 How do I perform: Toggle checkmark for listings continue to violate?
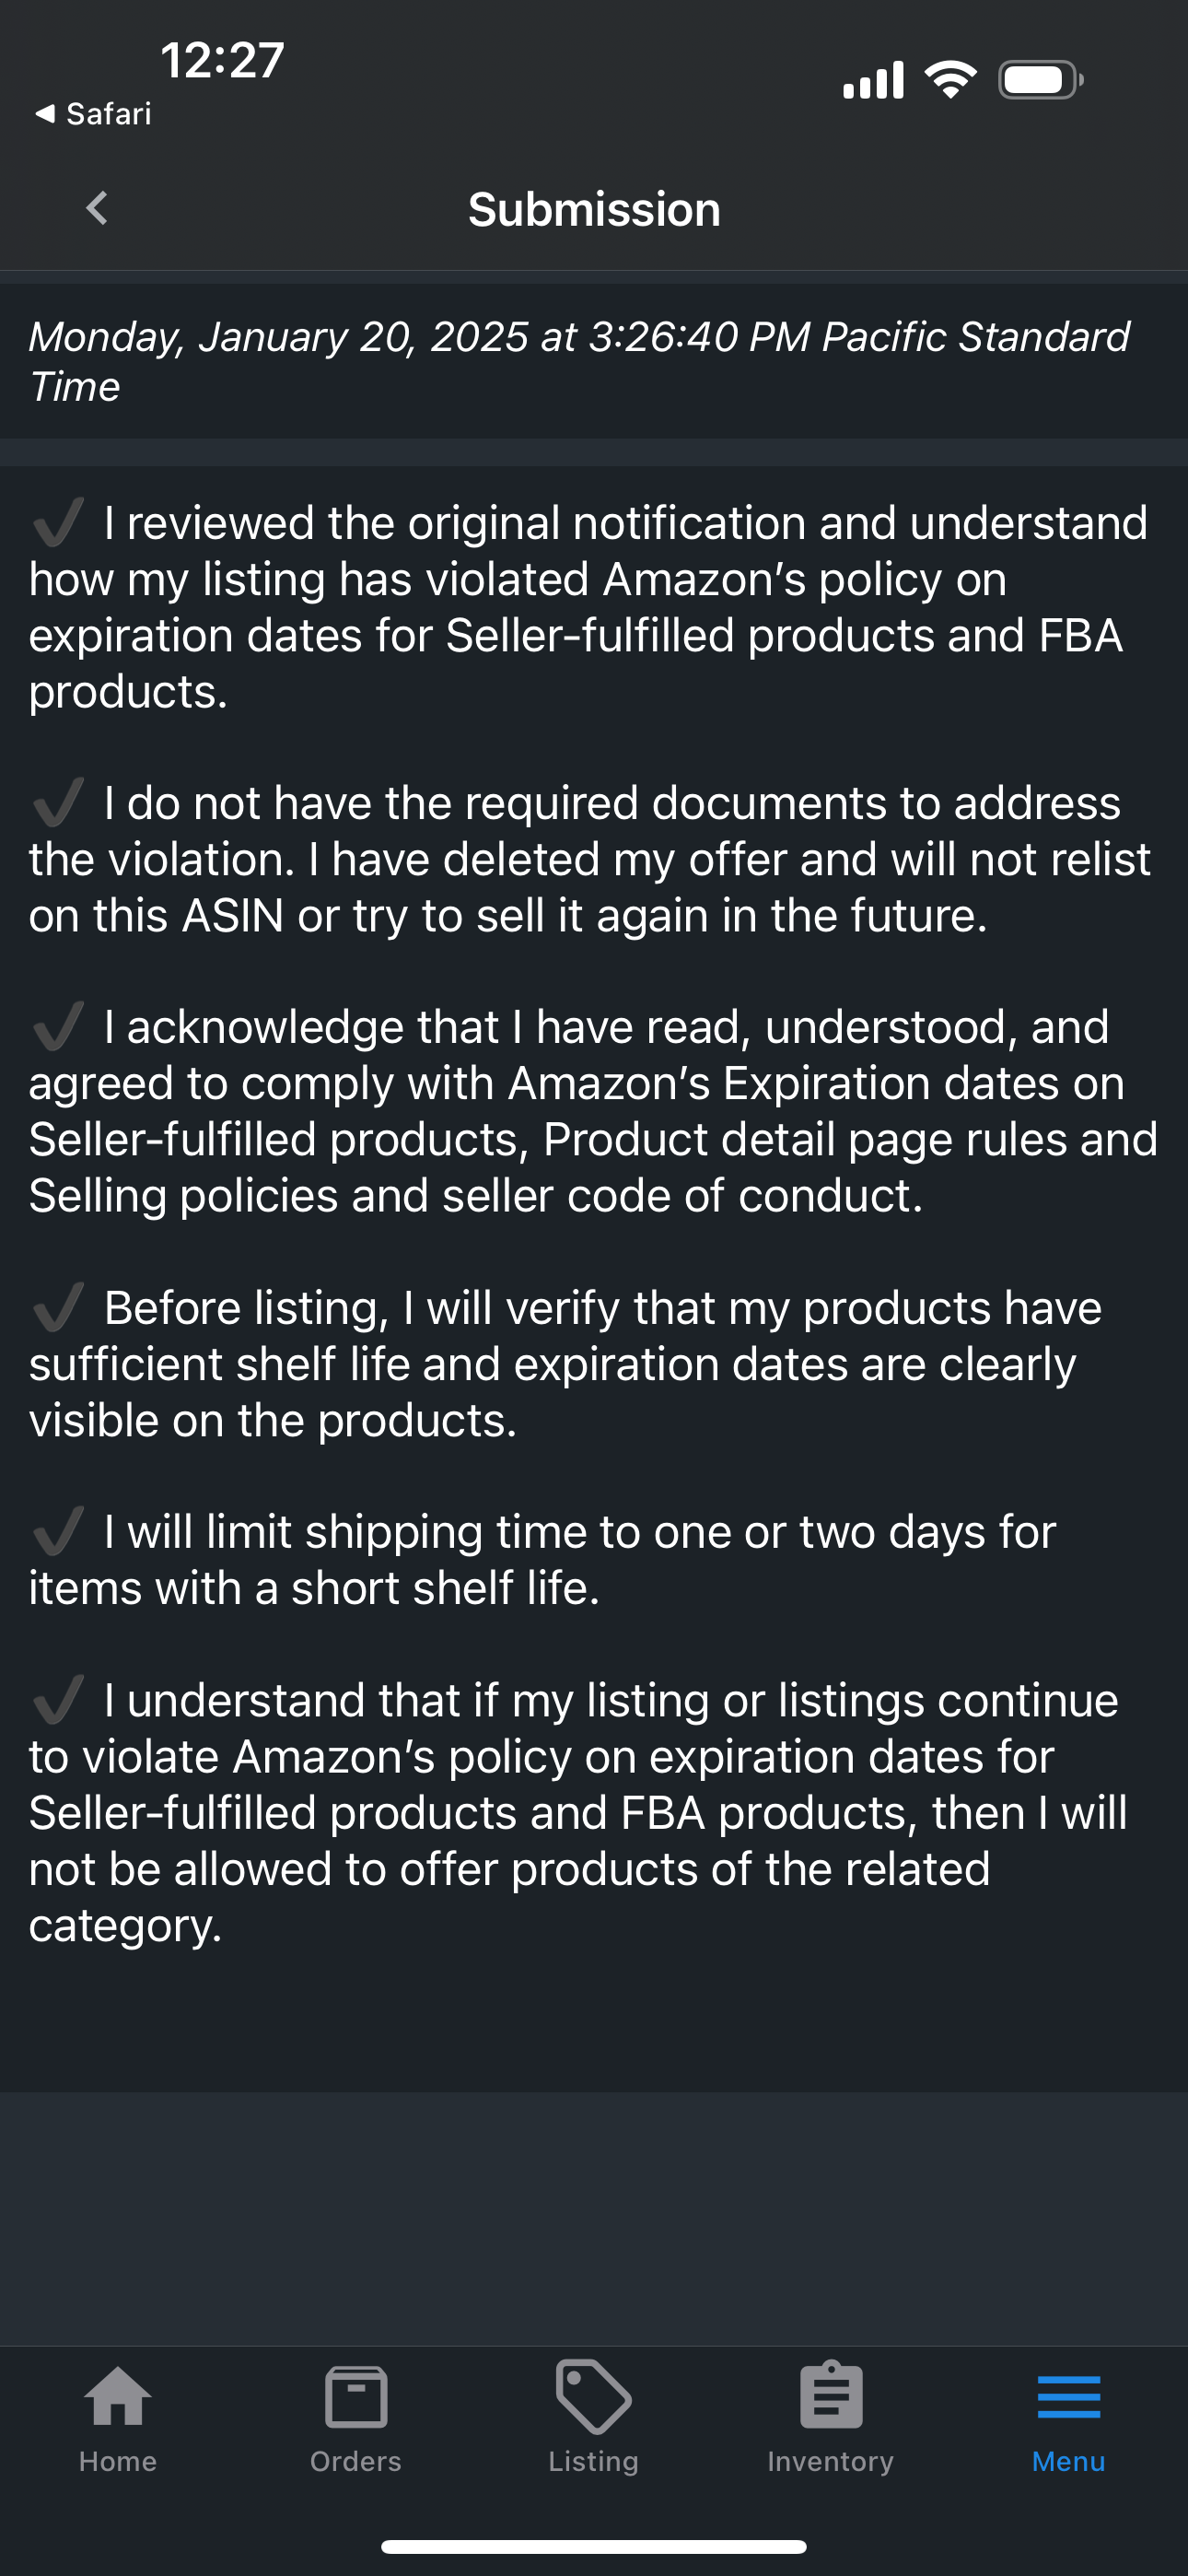58,1699
